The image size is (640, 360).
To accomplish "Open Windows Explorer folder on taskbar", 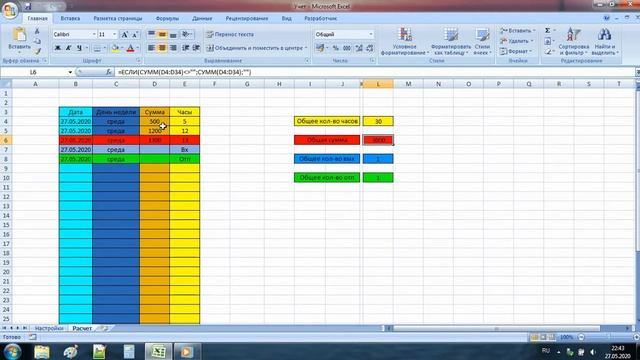I will coord(41,351).
